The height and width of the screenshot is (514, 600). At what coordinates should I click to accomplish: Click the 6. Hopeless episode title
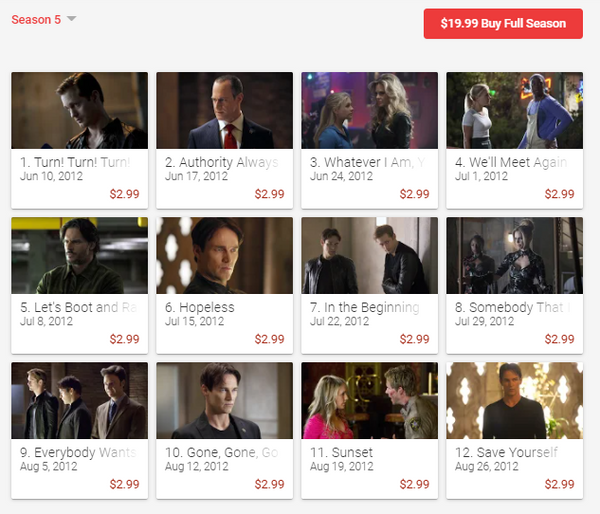(x=200, y=307)
